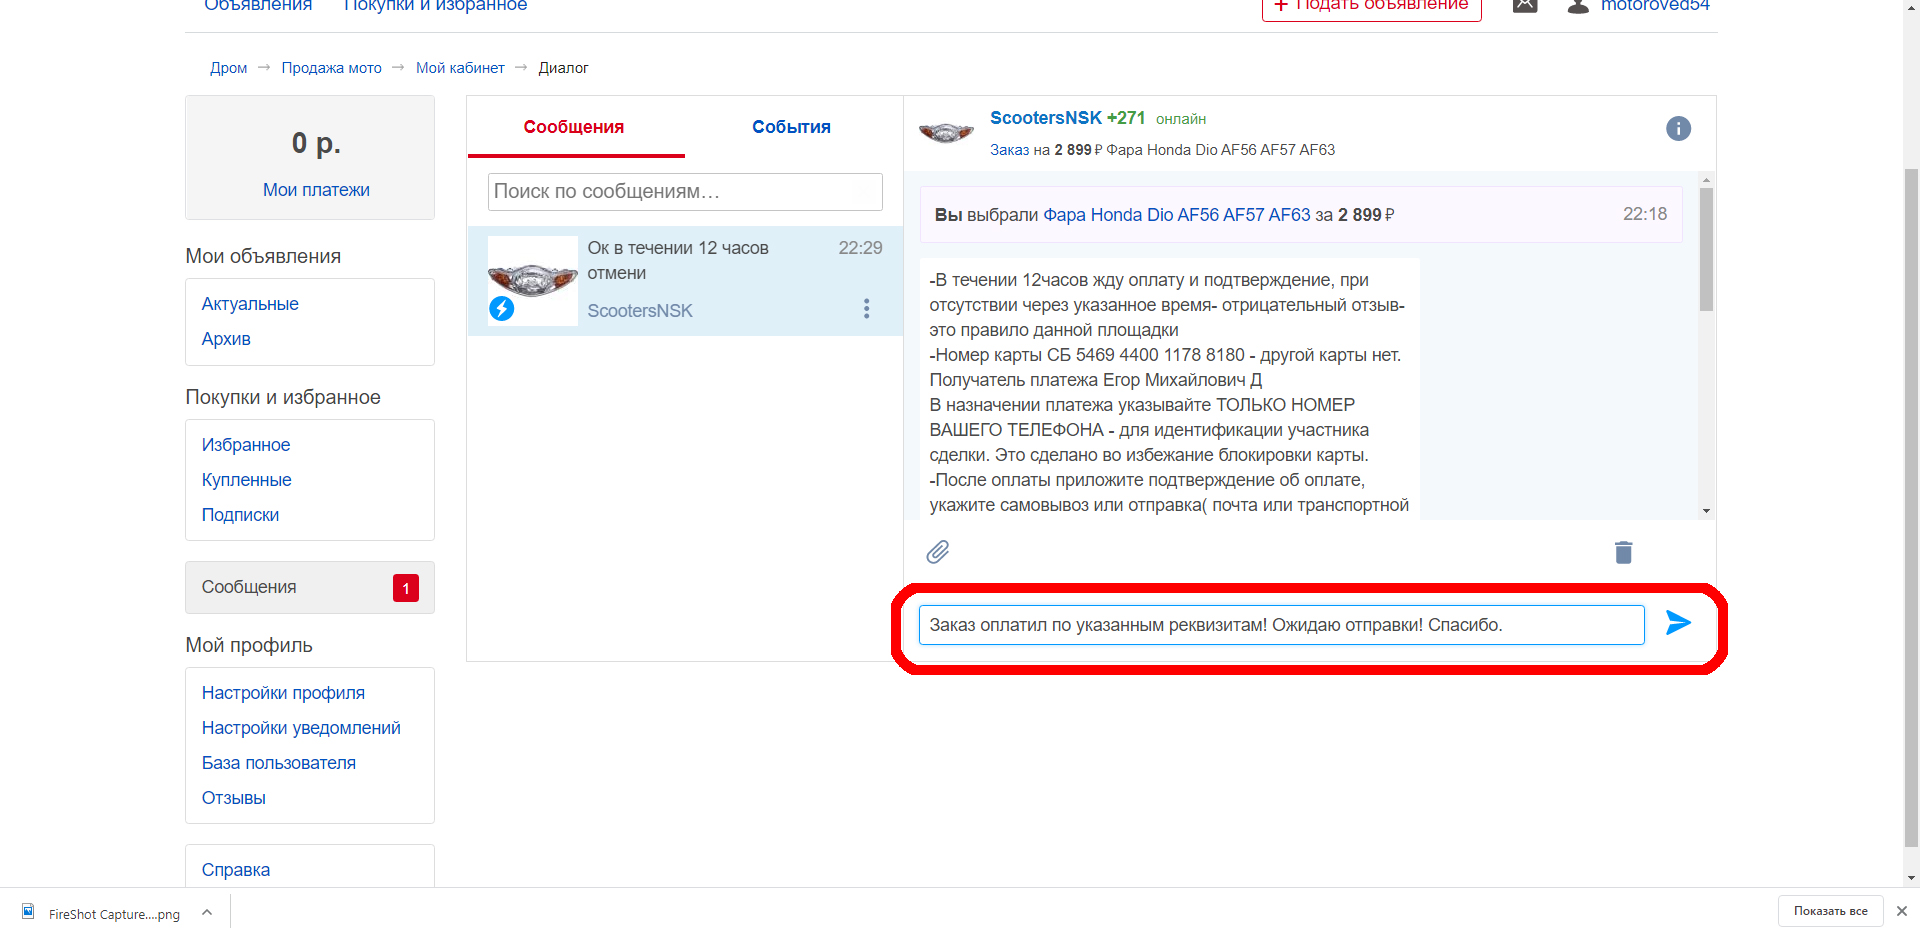Click the lightning badge on conversation thumbnail
This screenshot has width=1920, height=928.
point(501,309)
